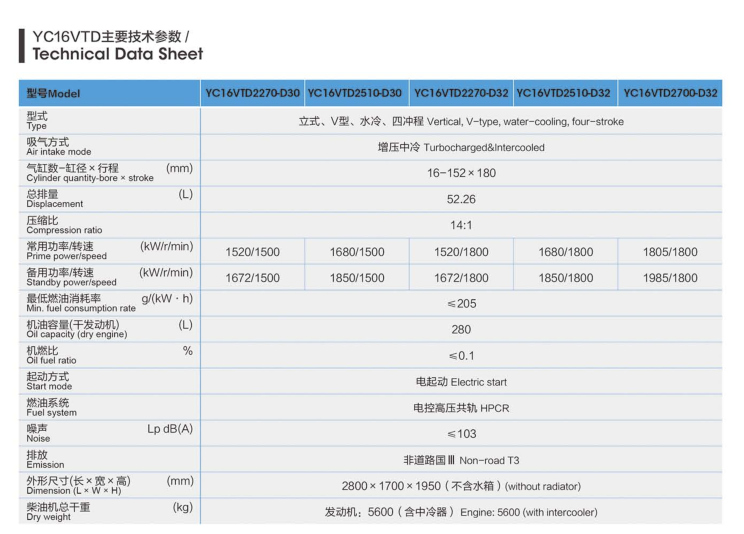Select the compression ratio value 14:1
The width and height of the screenshot is (744, 534).
point(461,226)
